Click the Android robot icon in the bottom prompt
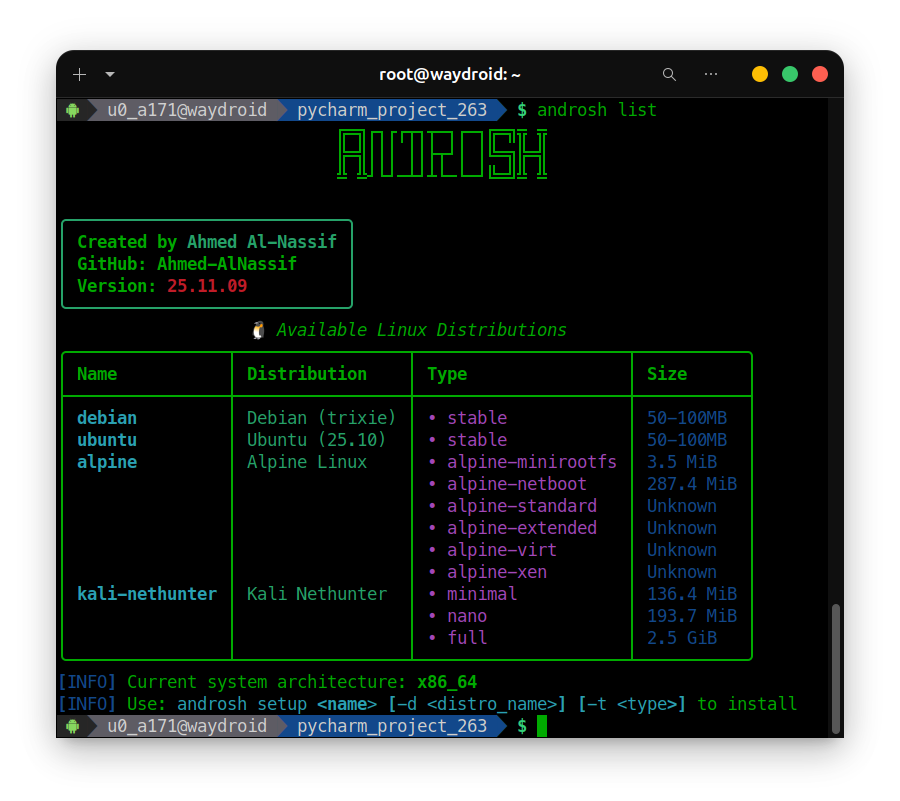The image size is (900, 801). coord(71,726)
